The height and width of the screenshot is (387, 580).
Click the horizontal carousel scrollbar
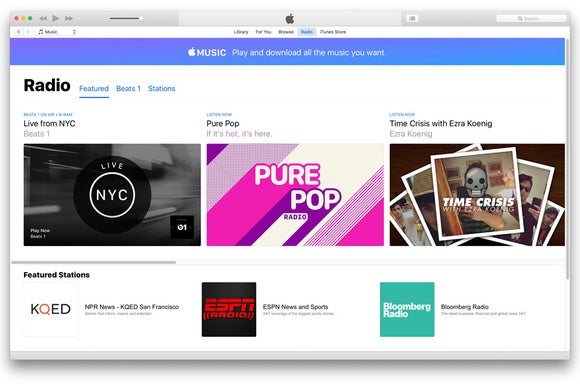94,262
